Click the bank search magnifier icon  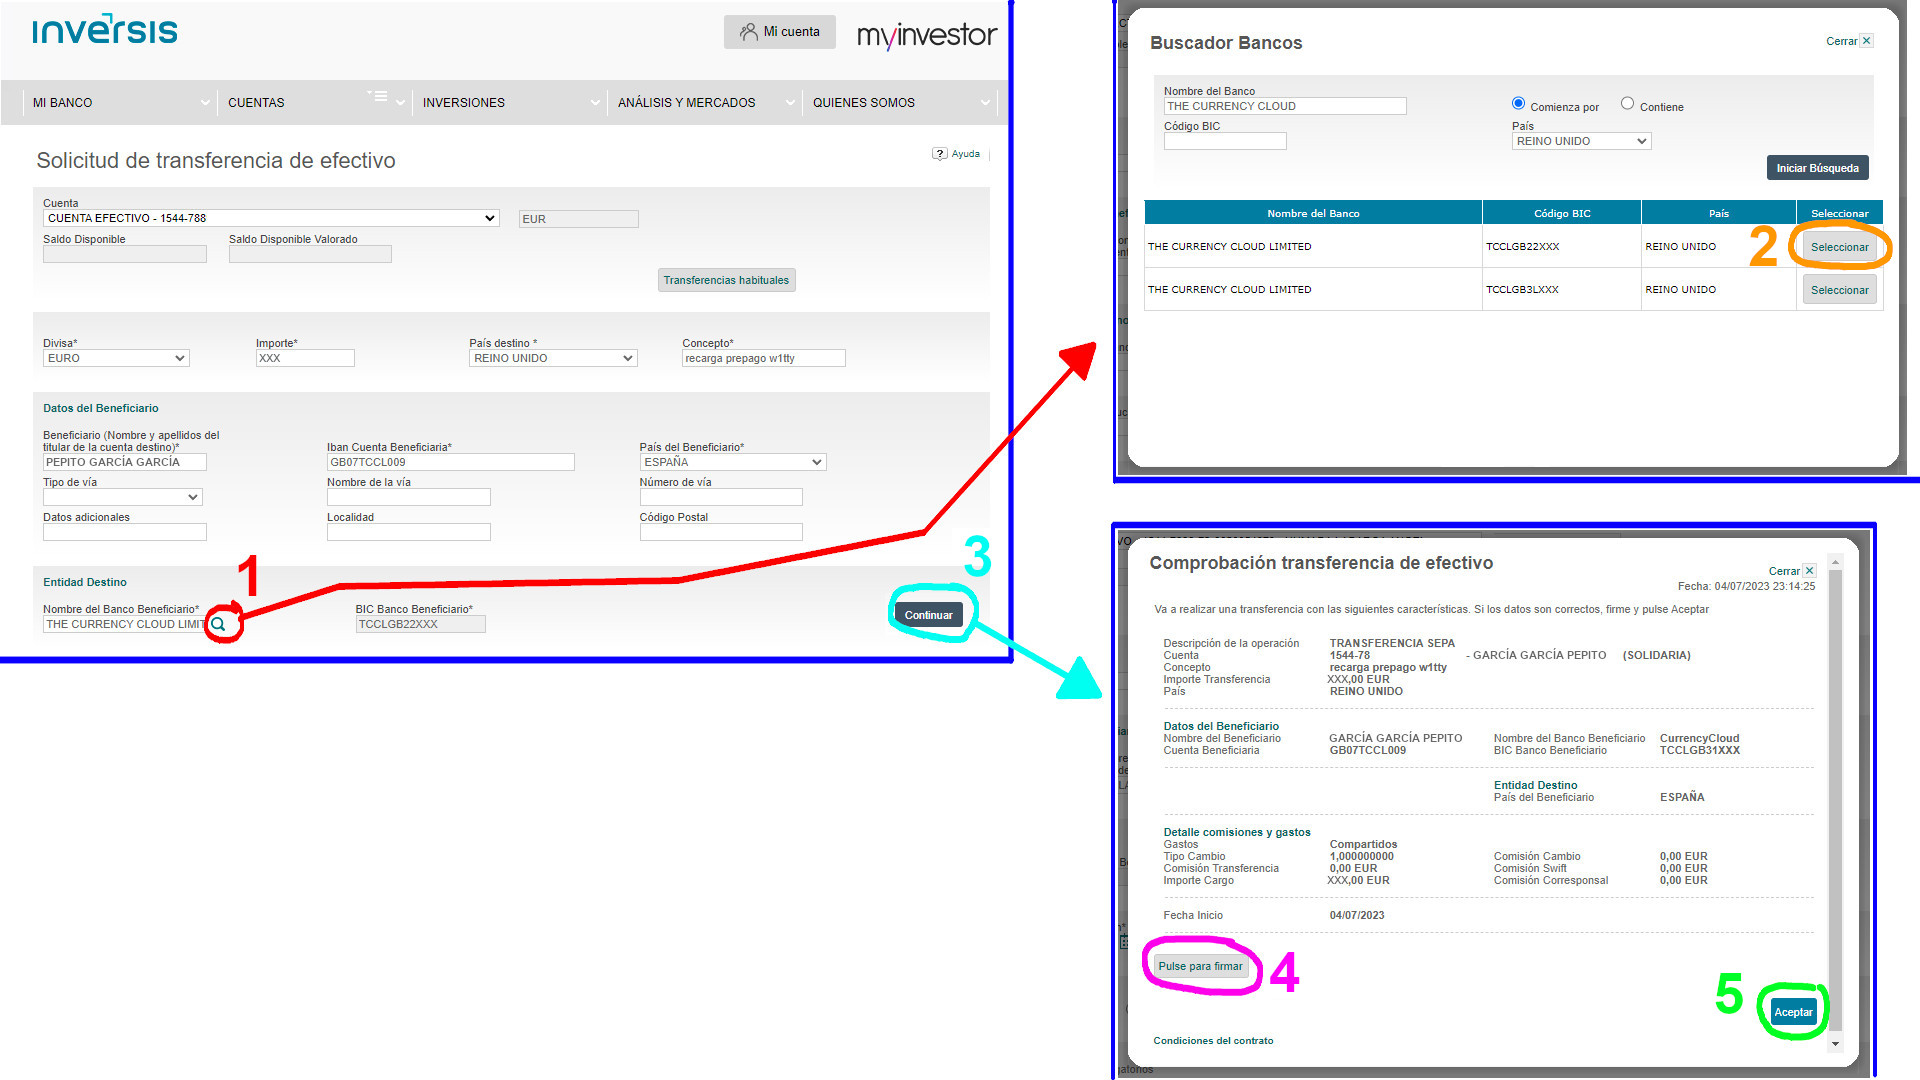click(218, 624)
